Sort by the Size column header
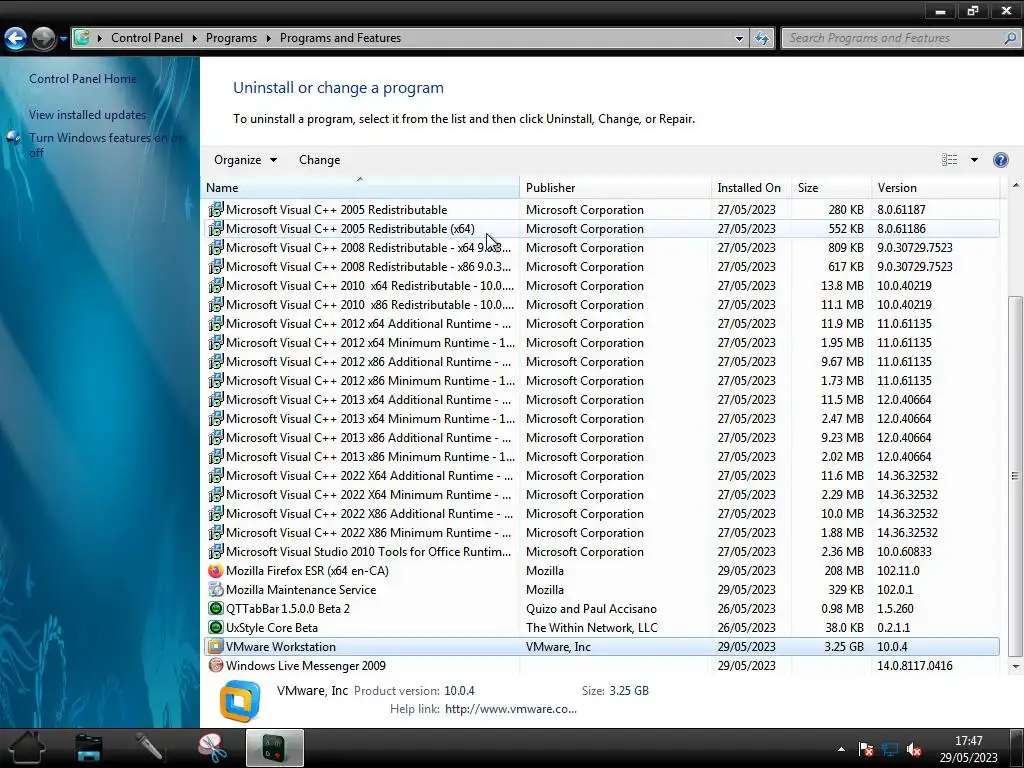 pos(831,187)
